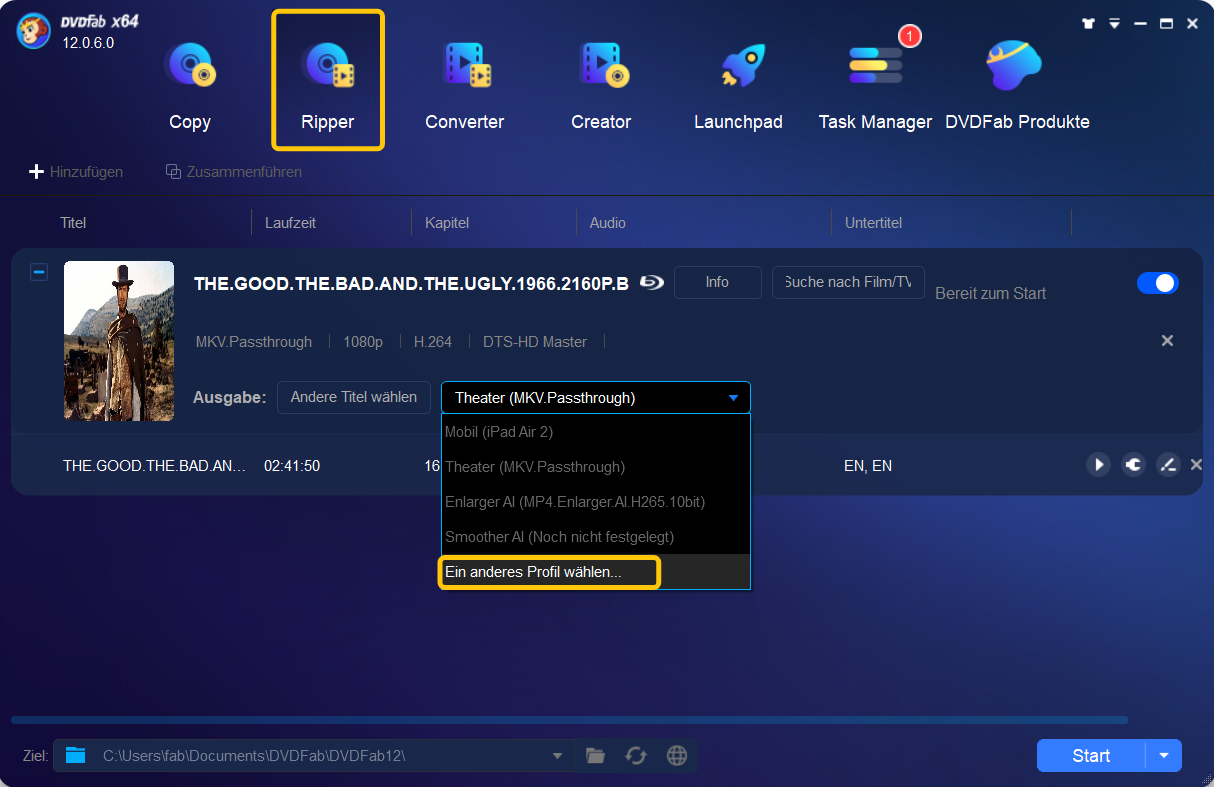
Task: Click the Titel column header
Action: [73, 223]
